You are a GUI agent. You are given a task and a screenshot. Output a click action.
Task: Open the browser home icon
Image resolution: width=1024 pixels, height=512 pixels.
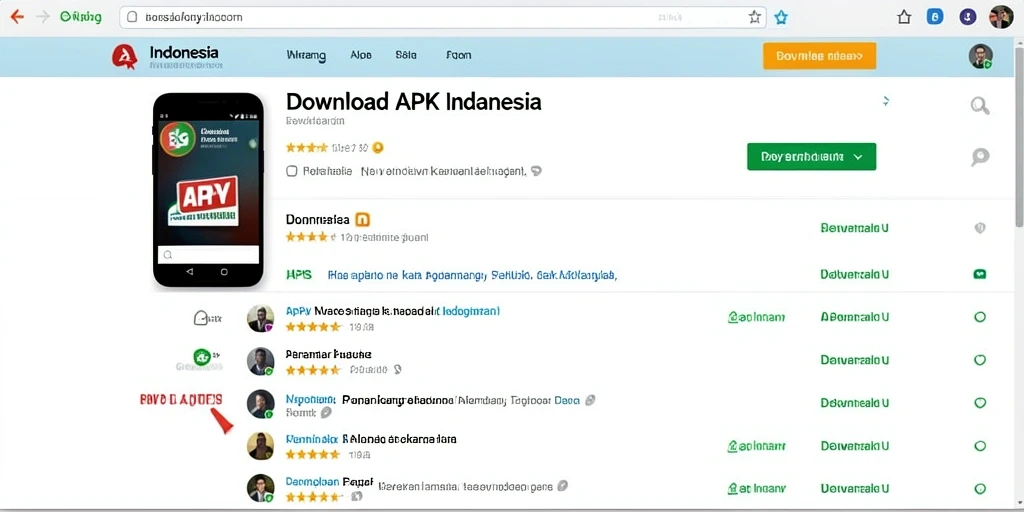coord(904,18)
